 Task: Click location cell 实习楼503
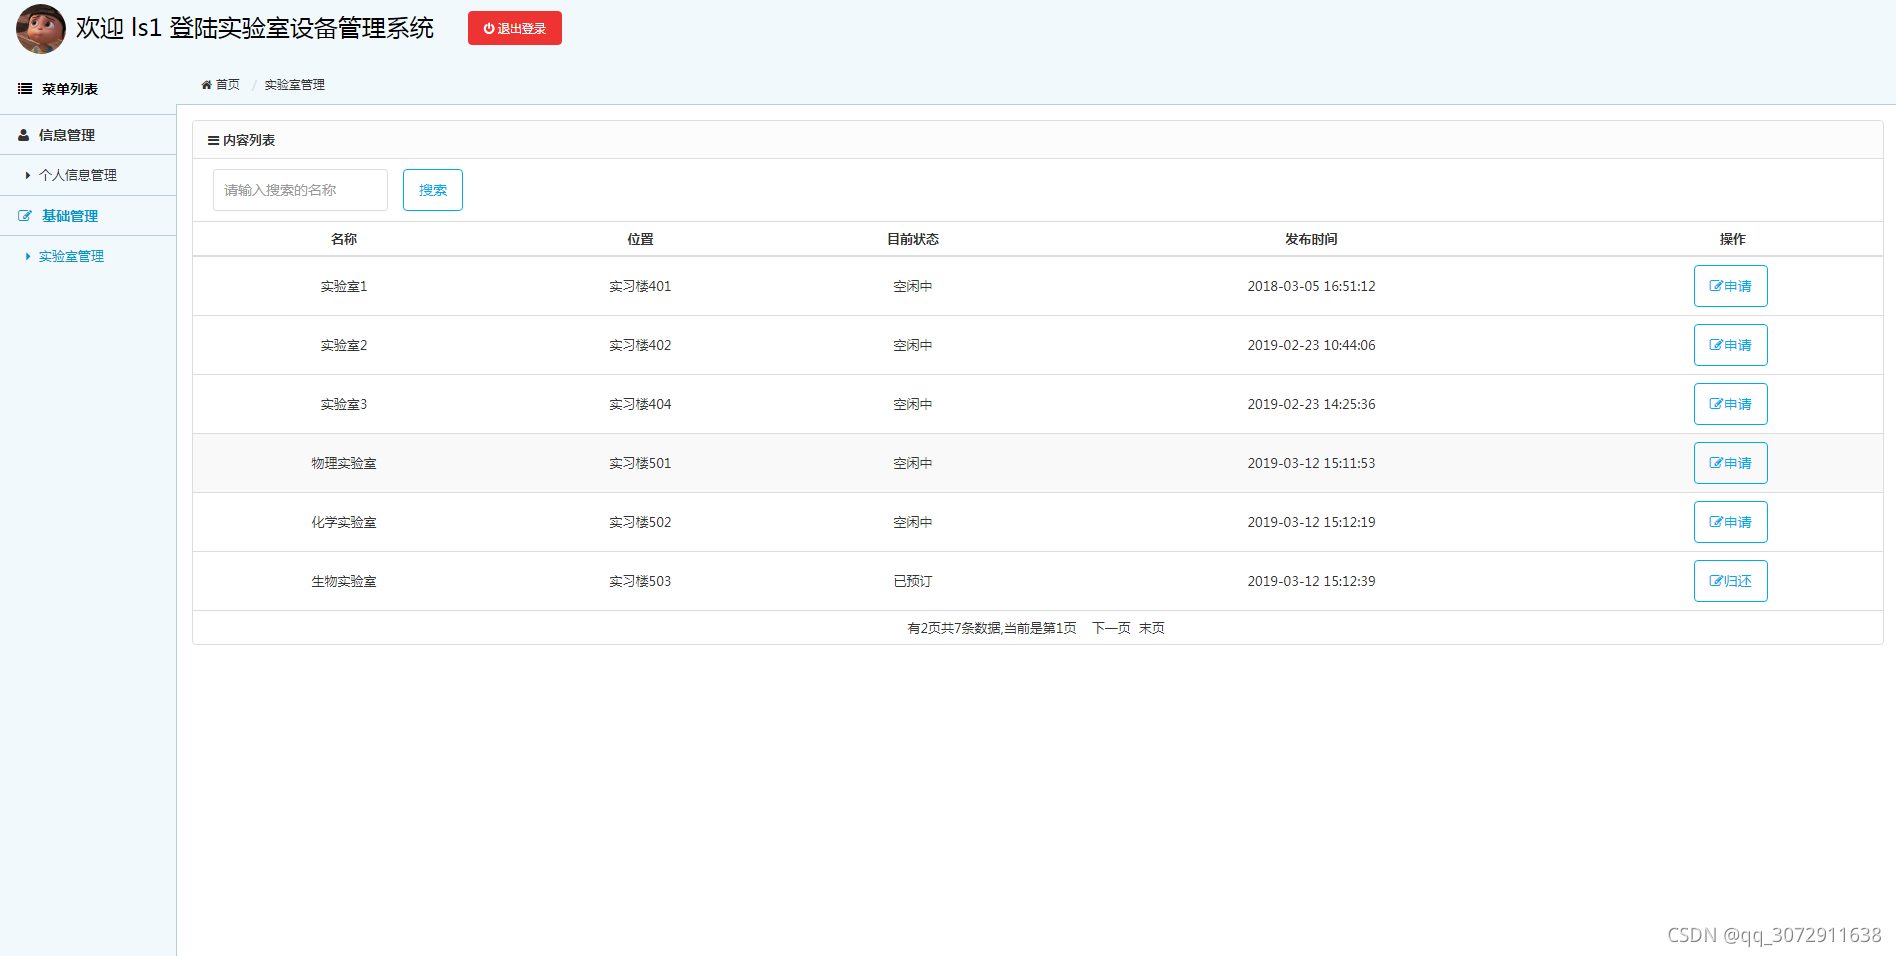point(640,581)
